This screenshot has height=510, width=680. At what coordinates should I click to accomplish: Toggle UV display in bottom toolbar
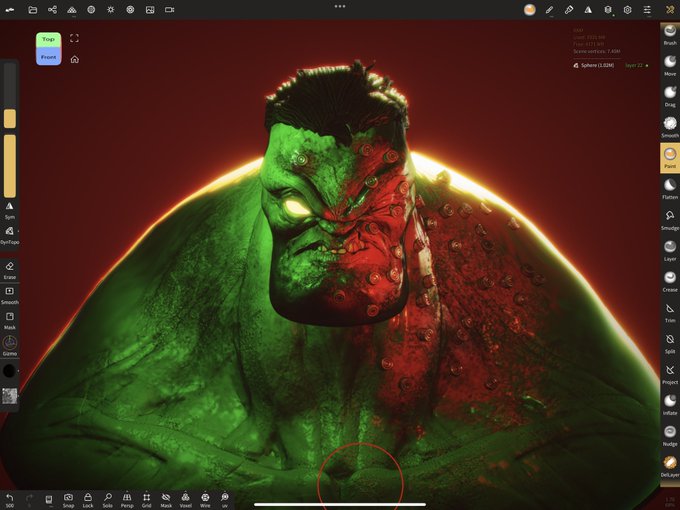pyautogui.click(x=225, y=500)
